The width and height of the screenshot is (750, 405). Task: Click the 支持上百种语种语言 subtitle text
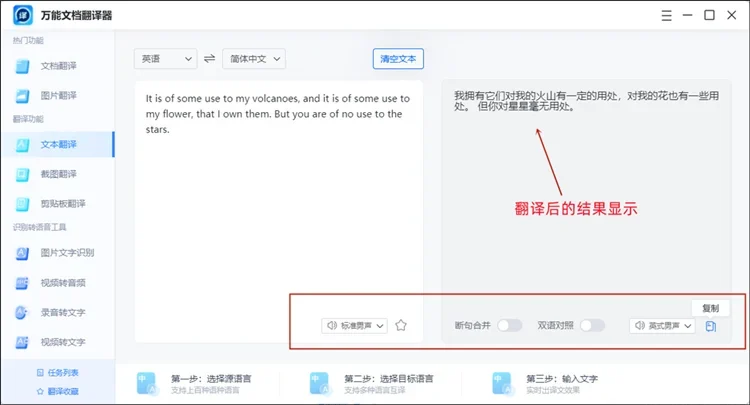click(x=205, y=390)
